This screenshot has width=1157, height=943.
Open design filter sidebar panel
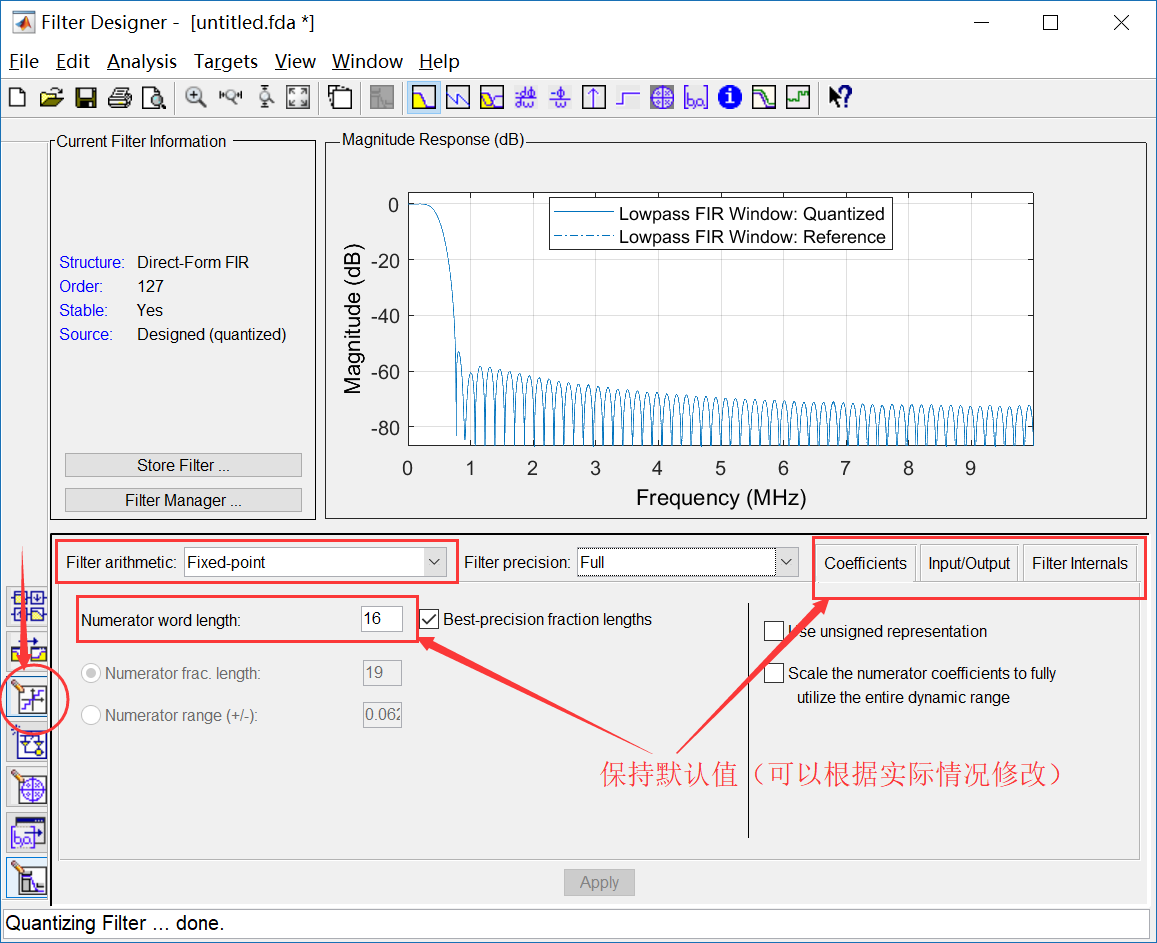[28, 878]
